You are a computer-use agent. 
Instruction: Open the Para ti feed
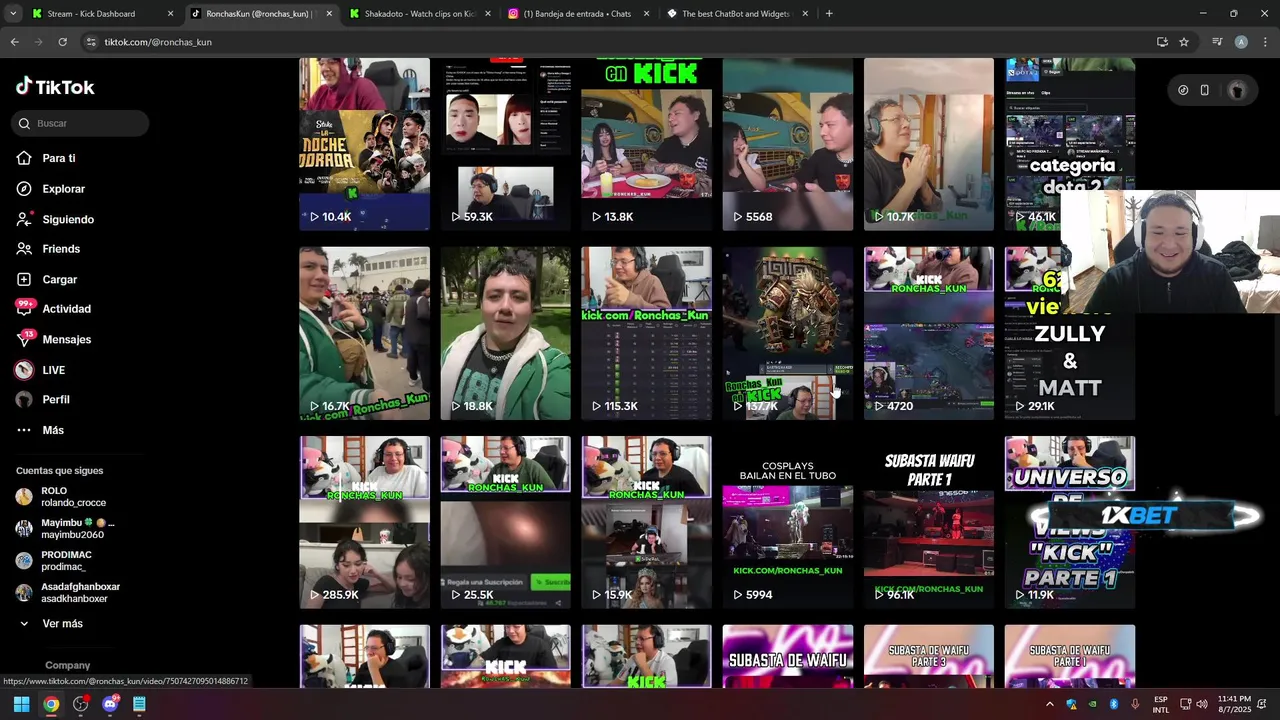[46, 158]
